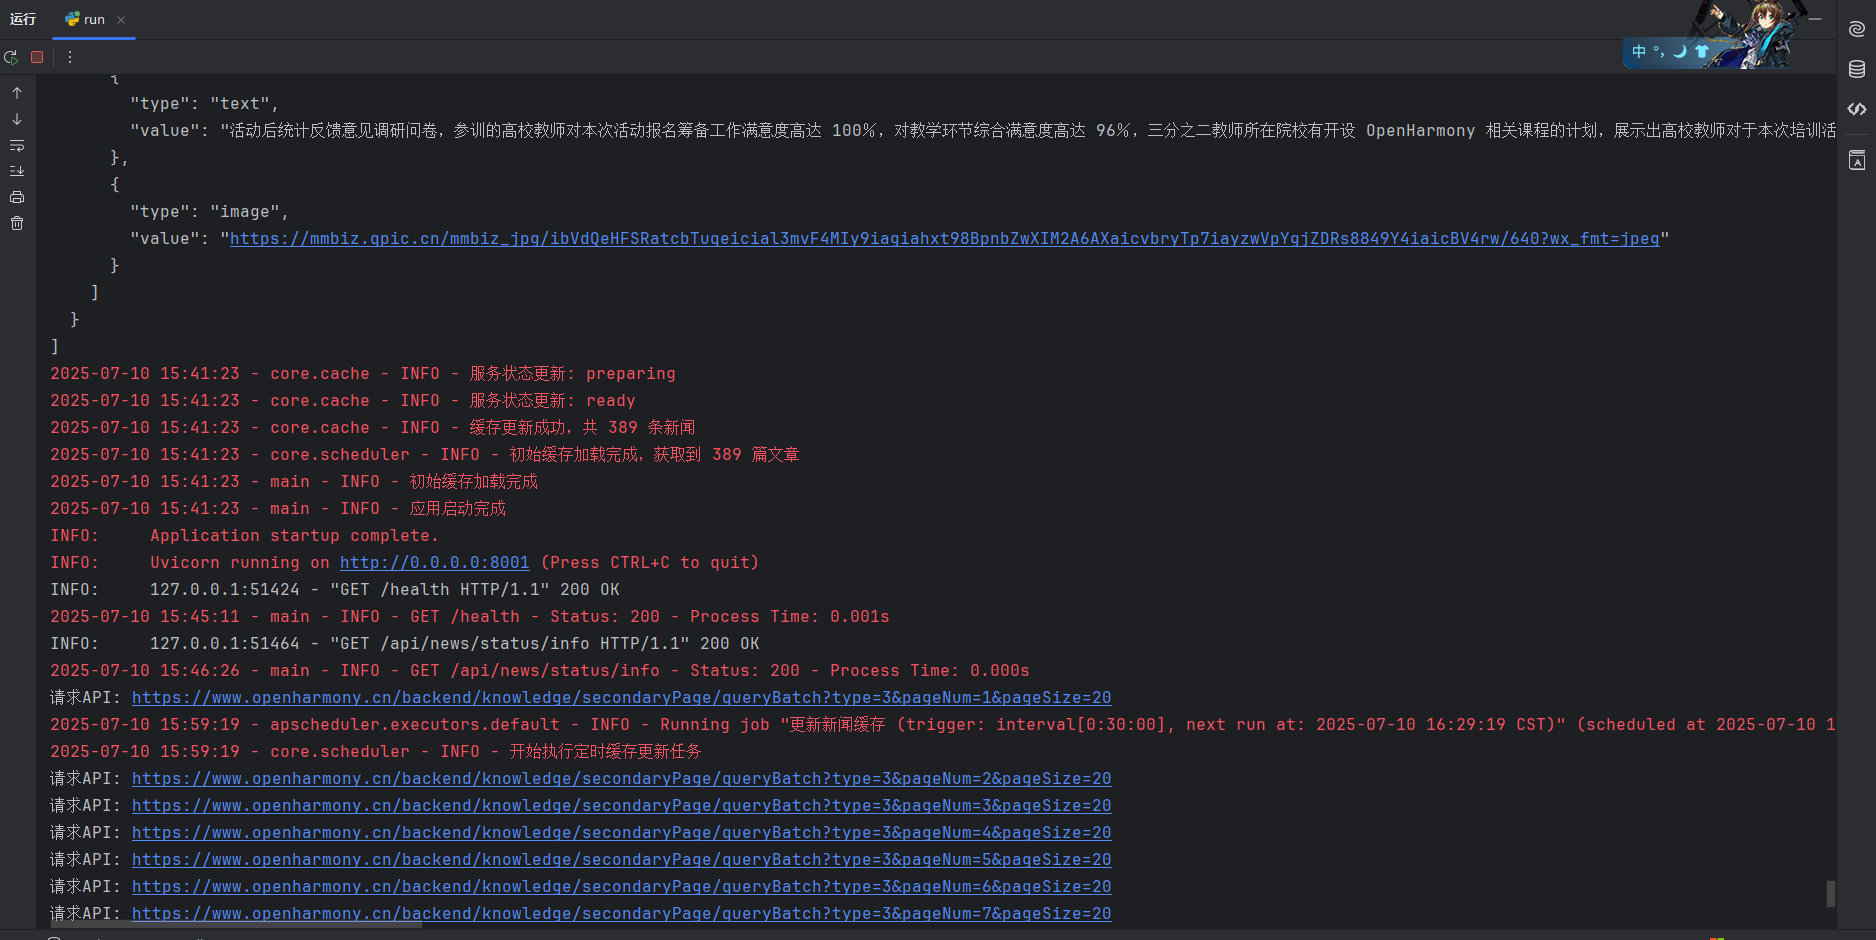Click the vertical scrollbar thumb of console

point(1830,893)
